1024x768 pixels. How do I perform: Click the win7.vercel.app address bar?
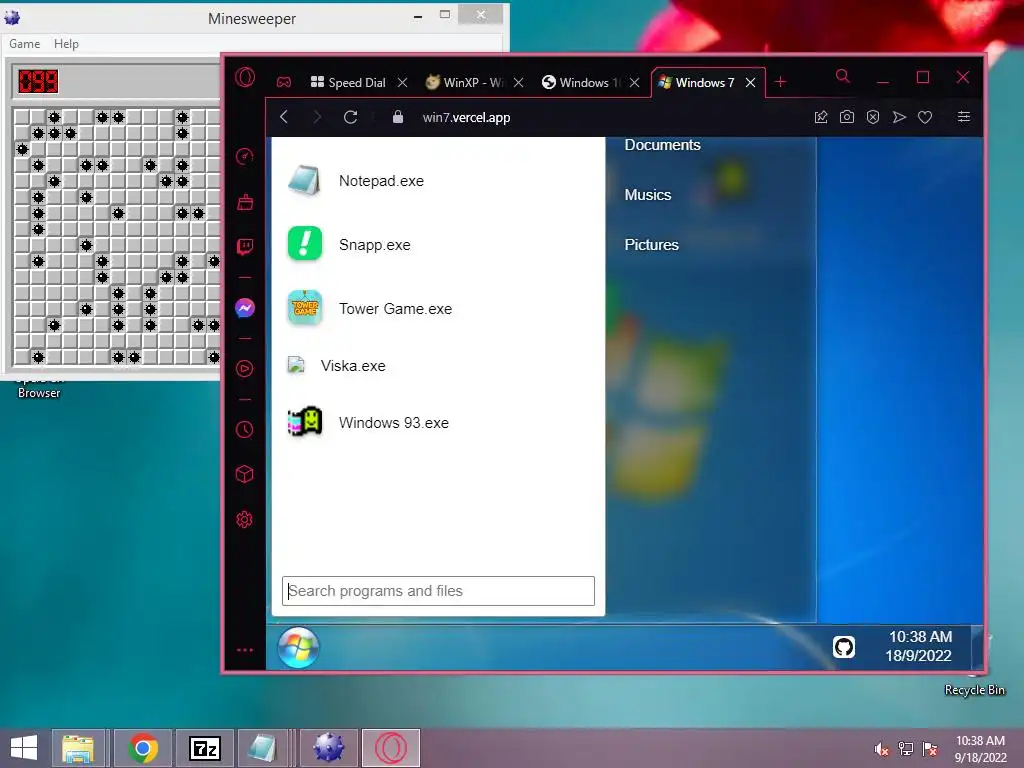point(466,118)
